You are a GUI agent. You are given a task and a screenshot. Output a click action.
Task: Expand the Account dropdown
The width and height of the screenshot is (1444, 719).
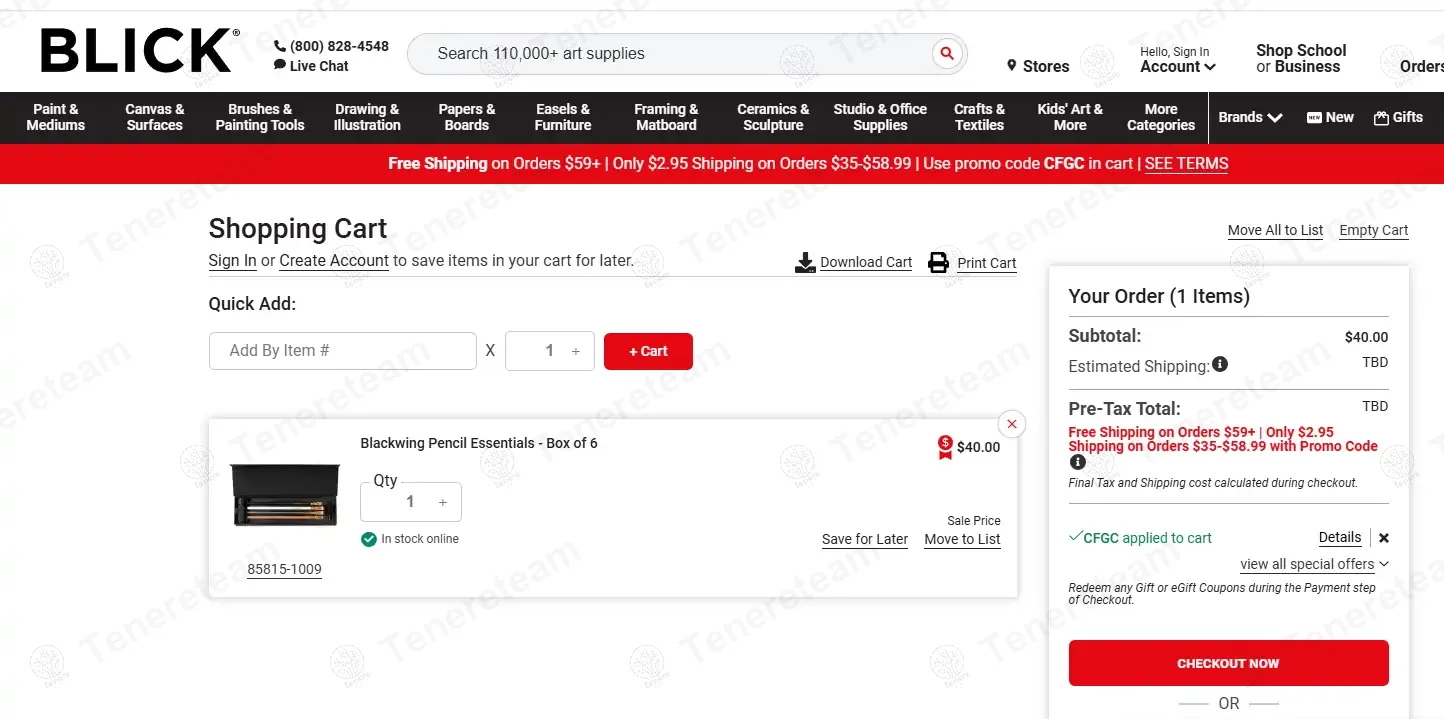1178,66
